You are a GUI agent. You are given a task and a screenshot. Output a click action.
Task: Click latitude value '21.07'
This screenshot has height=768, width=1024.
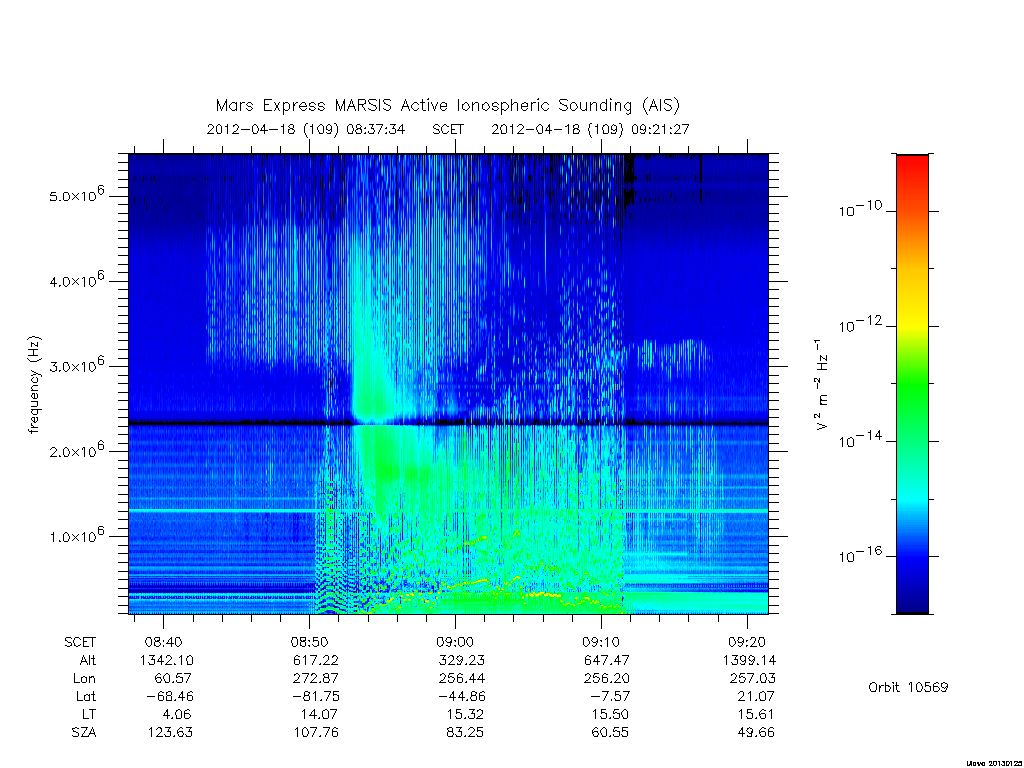point(756,696)
